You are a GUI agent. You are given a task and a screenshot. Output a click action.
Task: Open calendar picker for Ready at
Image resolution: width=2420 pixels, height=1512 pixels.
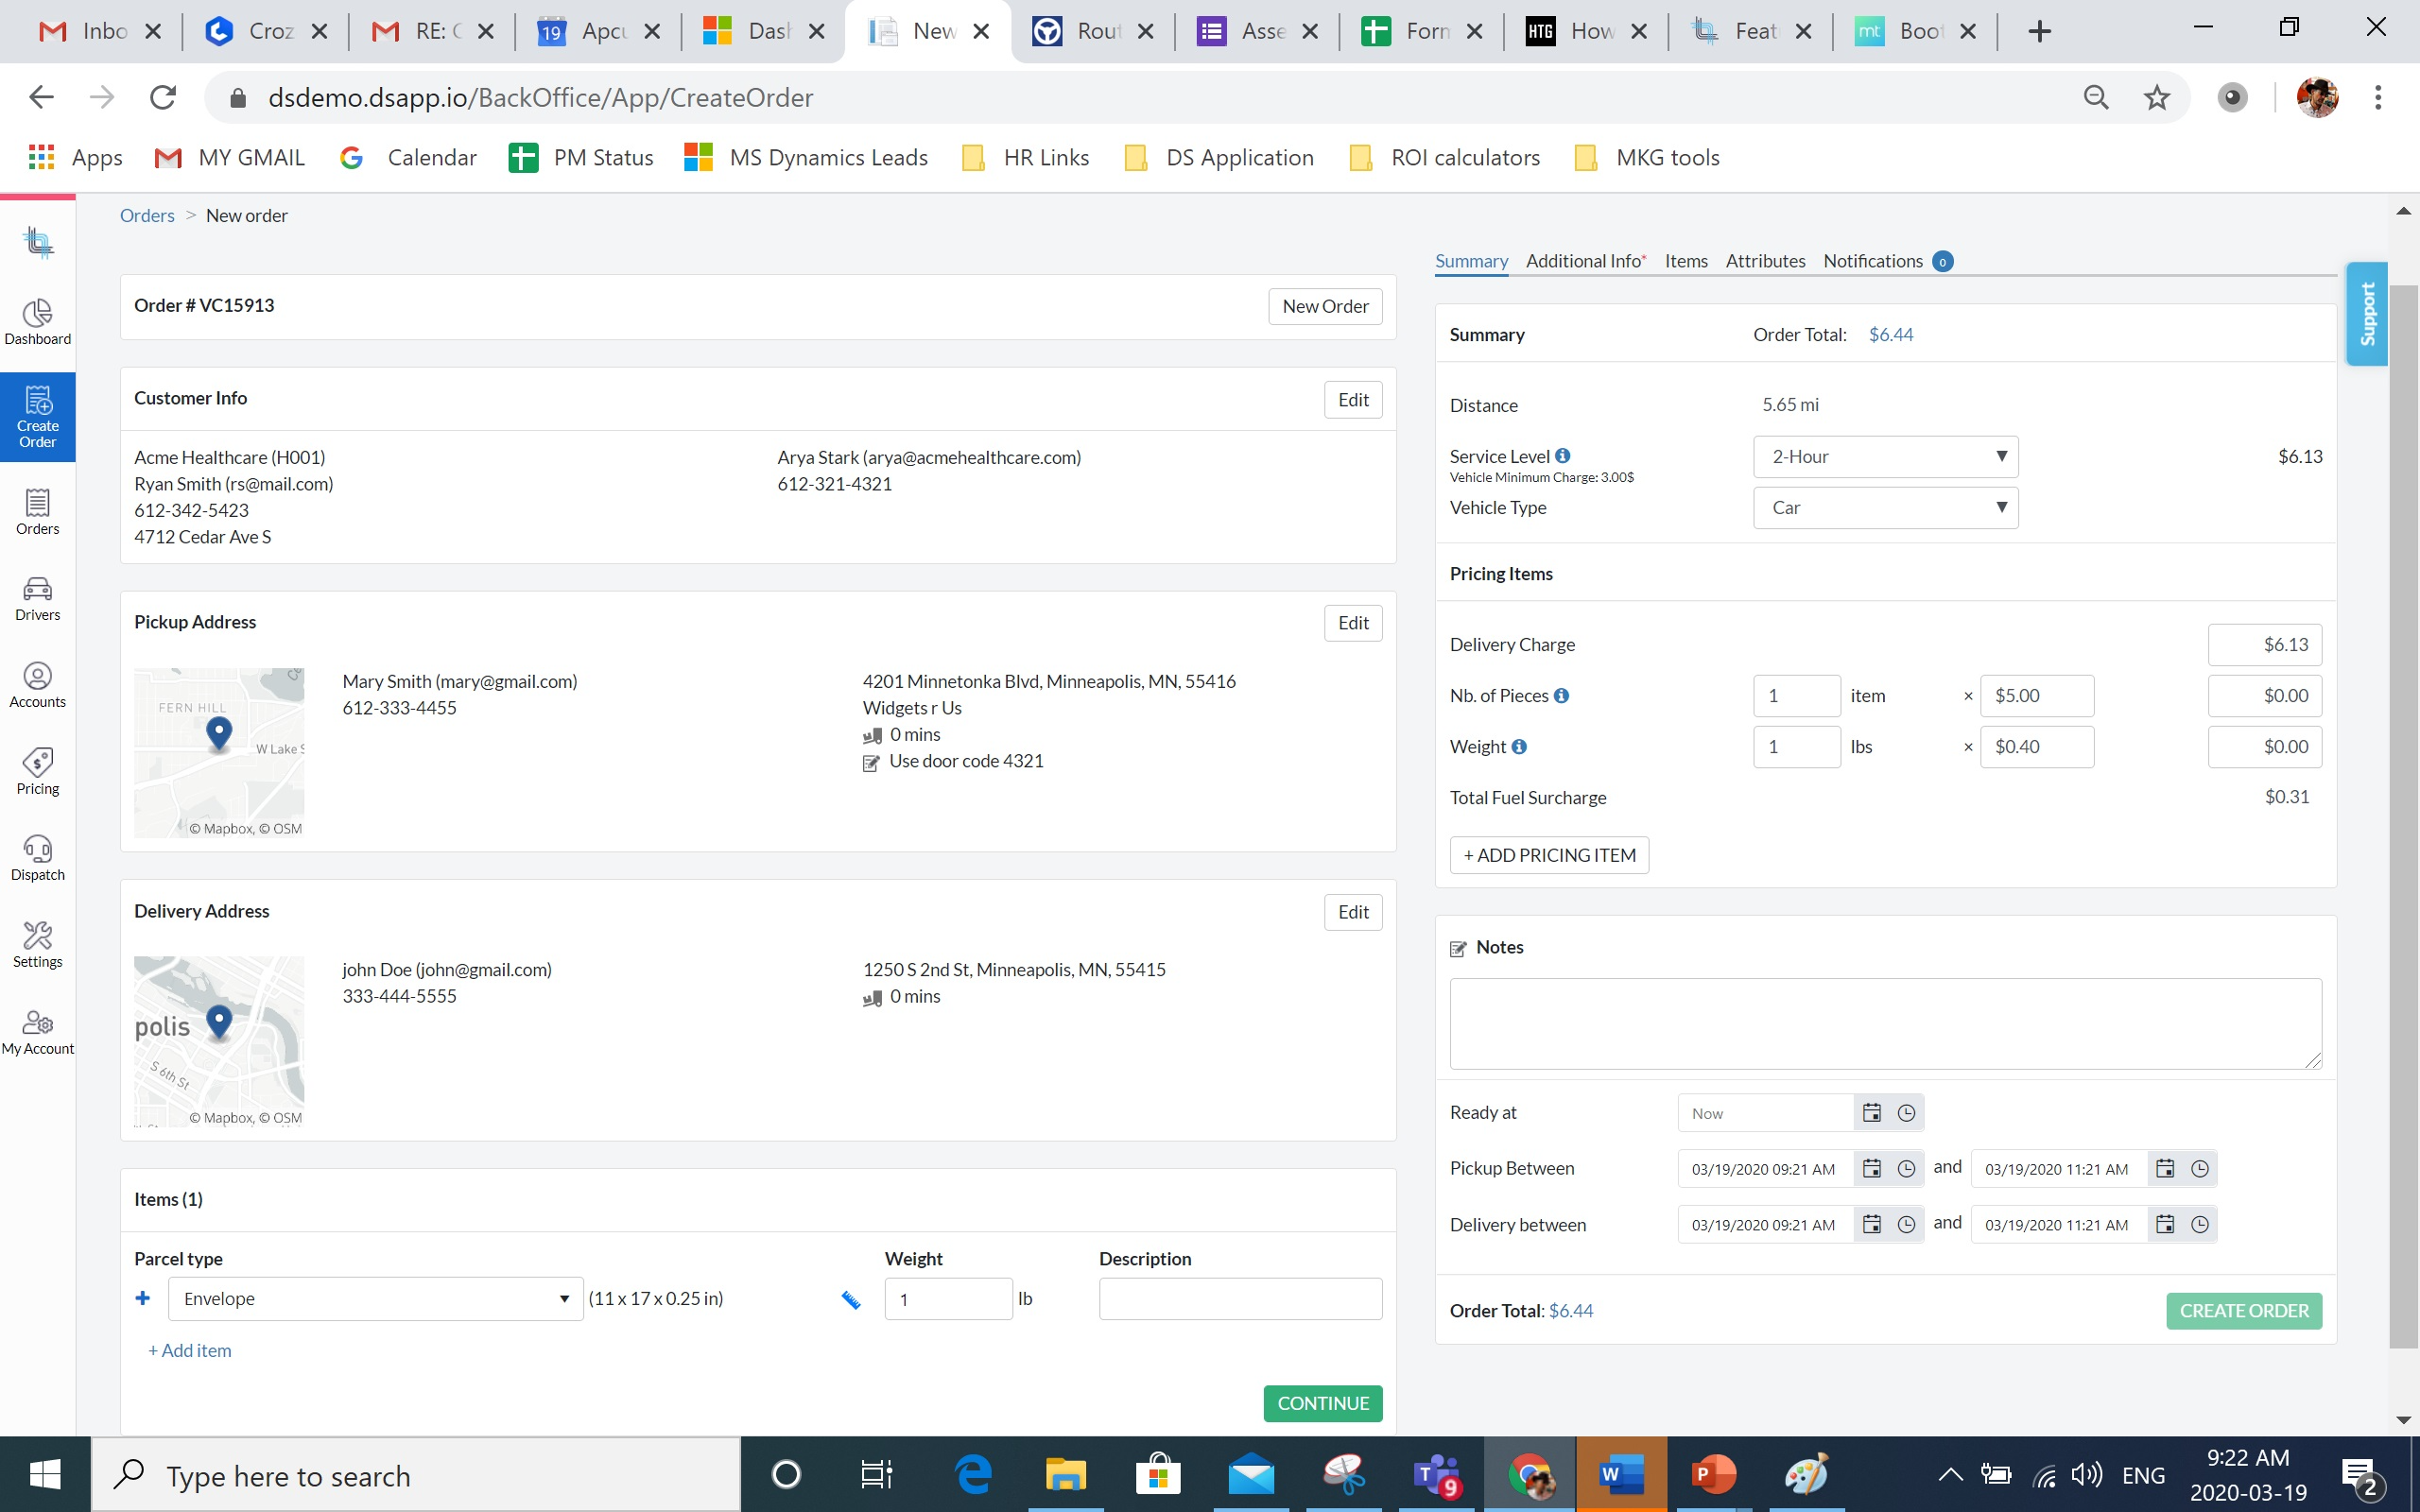click(1871, 1113)
